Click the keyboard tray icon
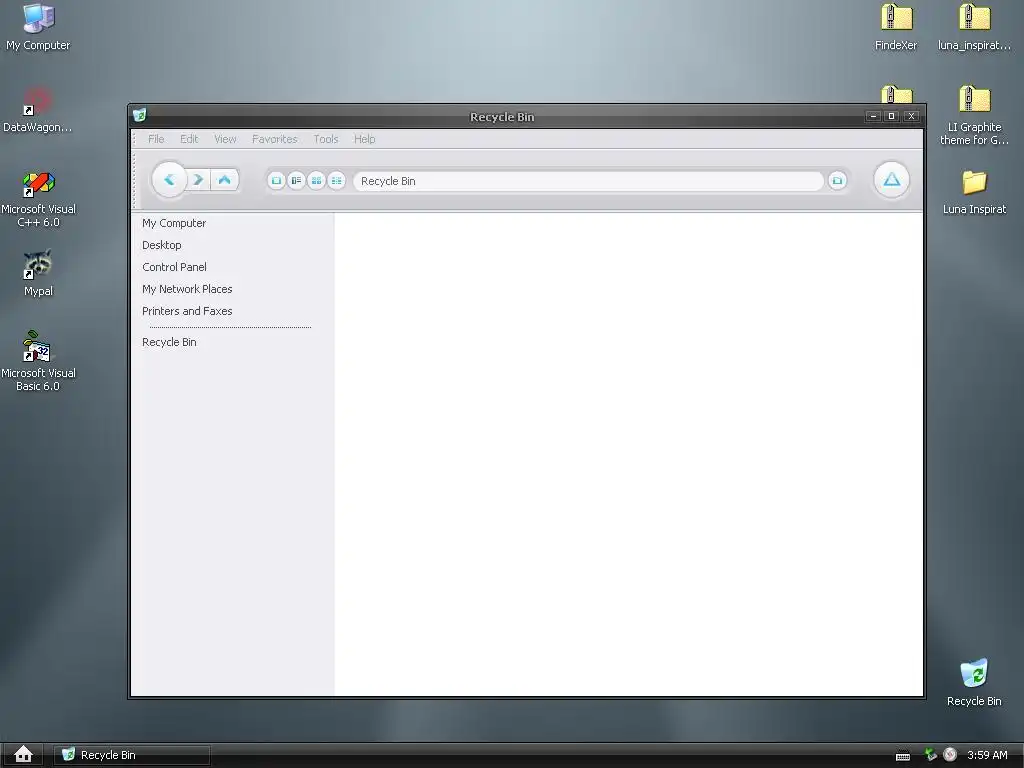 pyautogui.click(x=903, y=756)
